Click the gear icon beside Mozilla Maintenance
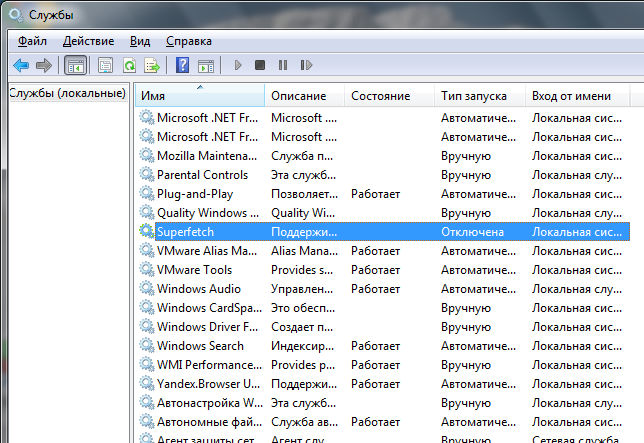 [147, 155]
